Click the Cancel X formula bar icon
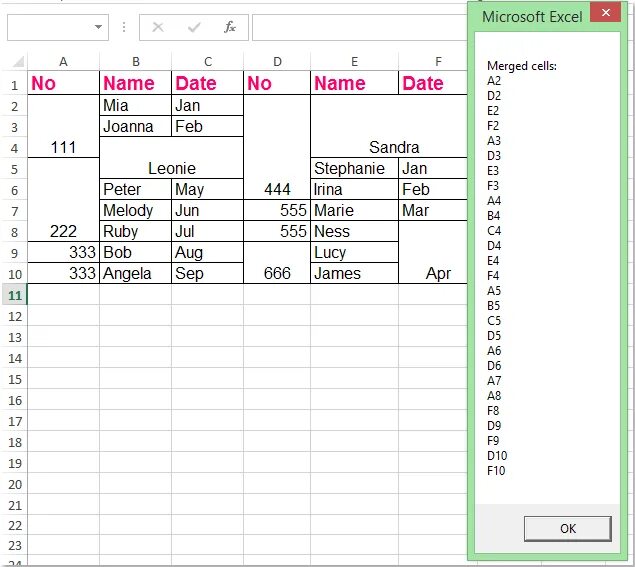The image size is (635, 567). (x=158, y=27)
